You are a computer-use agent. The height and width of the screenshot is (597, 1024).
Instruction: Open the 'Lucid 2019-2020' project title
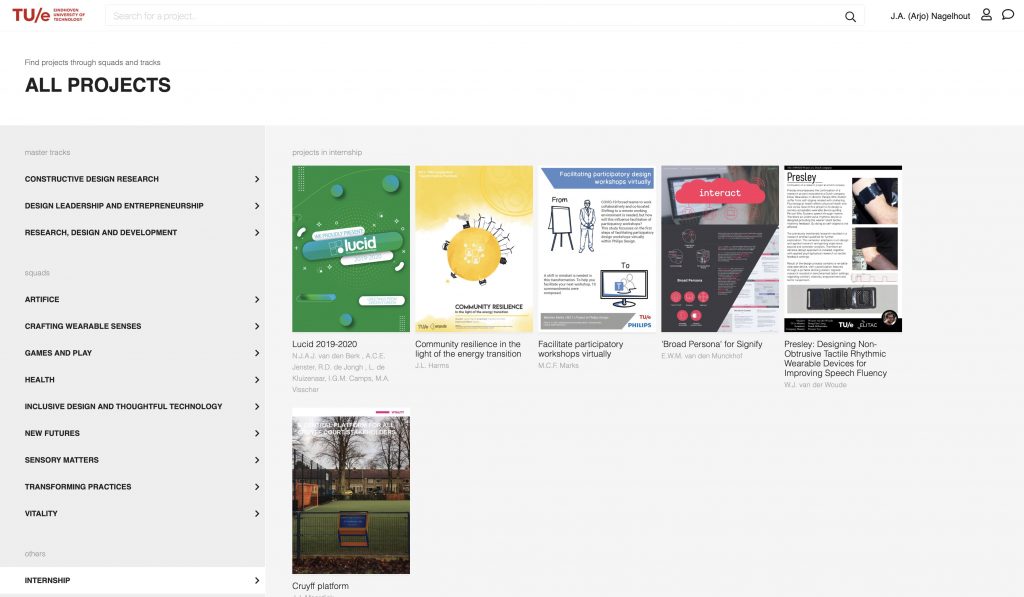[325, 344]
